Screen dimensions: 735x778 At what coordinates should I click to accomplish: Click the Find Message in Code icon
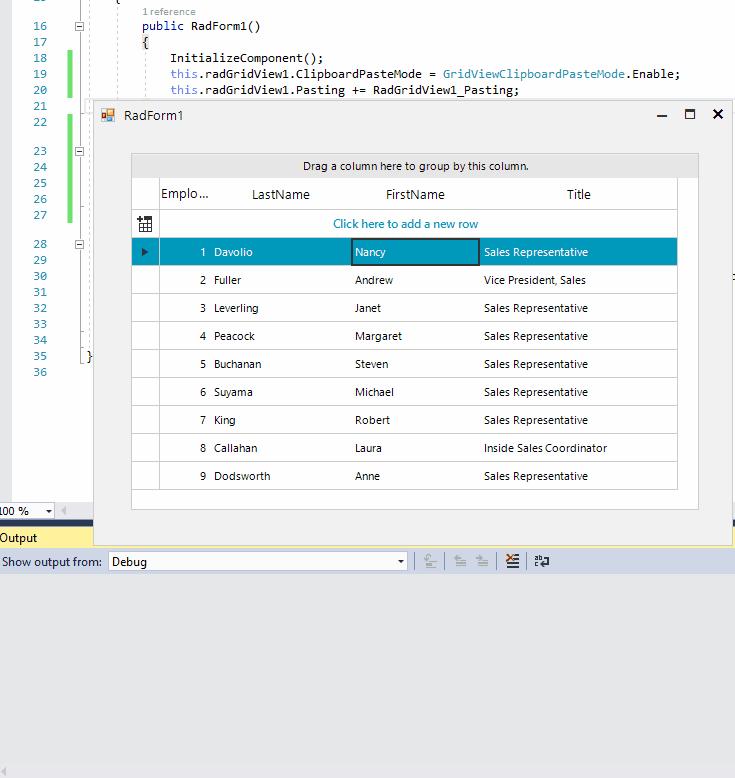tap(429, 562)
